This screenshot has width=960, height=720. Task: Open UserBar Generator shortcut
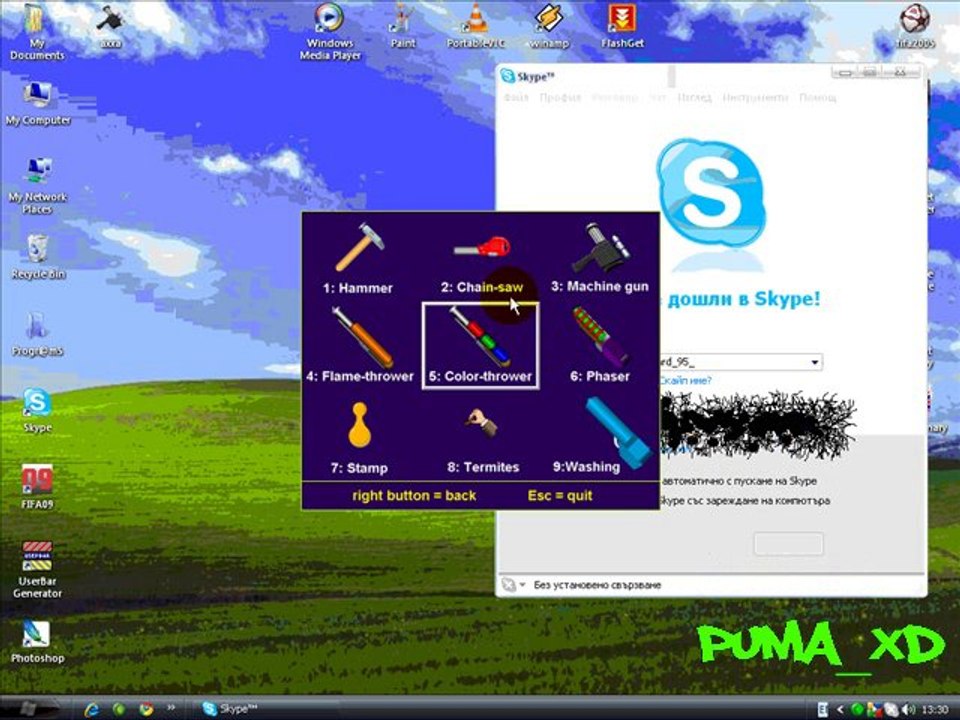click(x=37, y=569)
